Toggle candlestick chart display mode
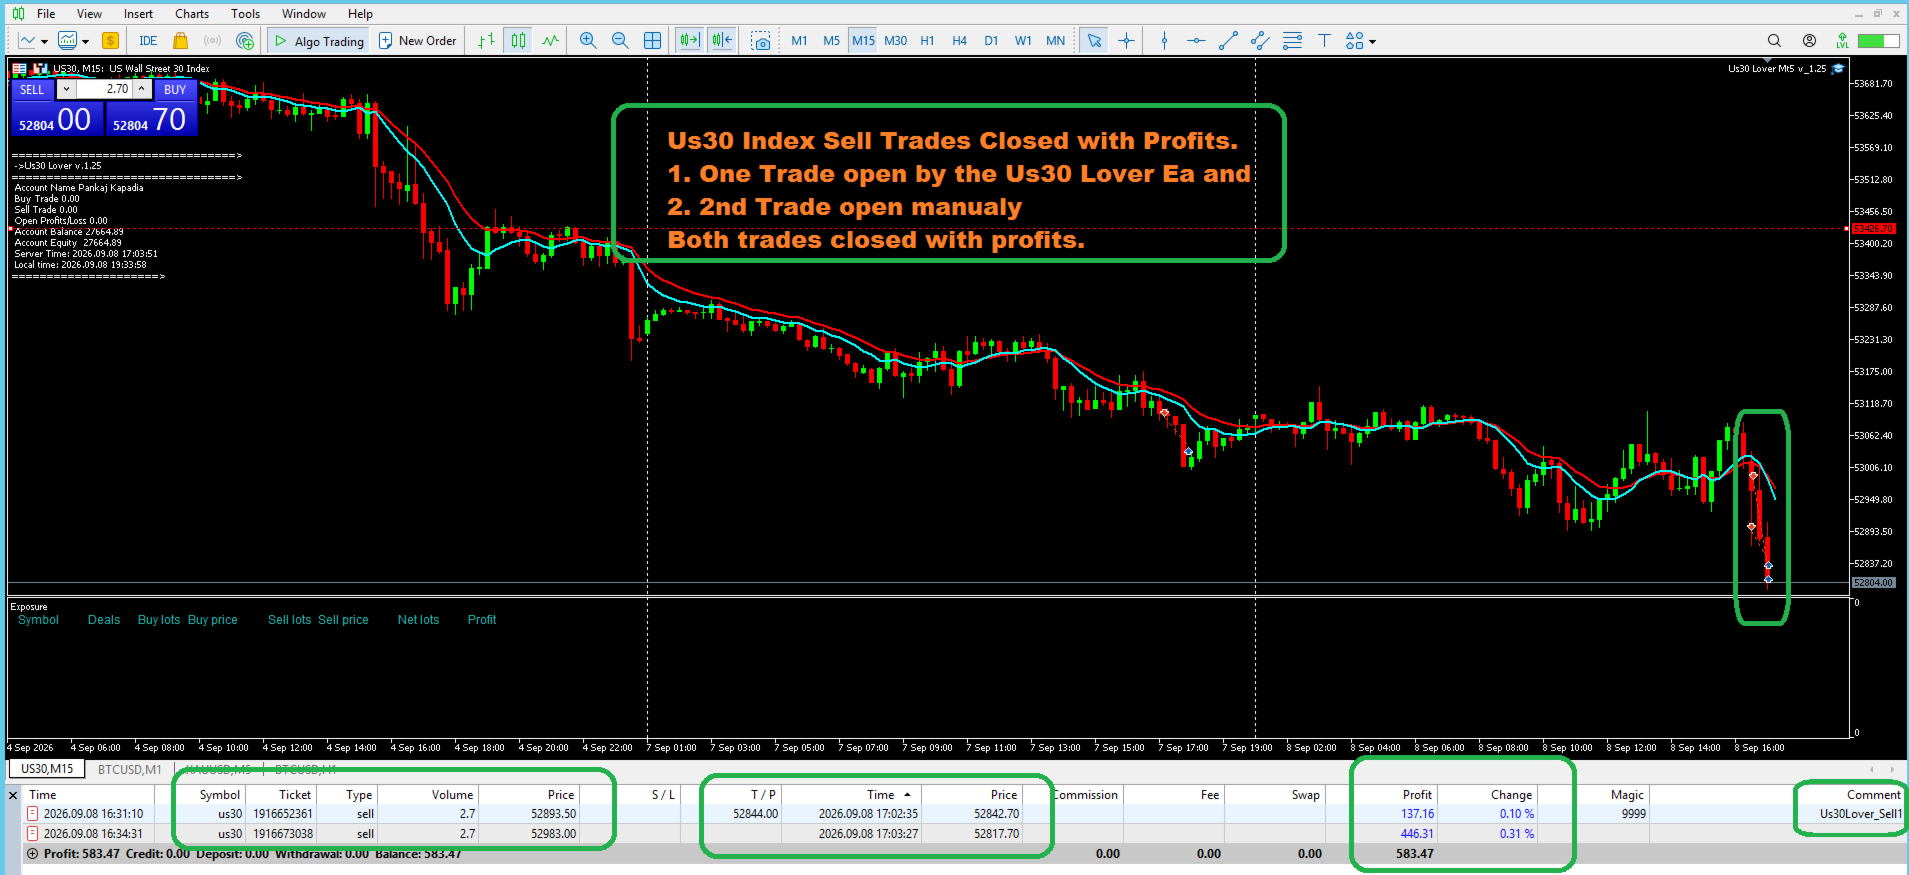 [518, 40]
